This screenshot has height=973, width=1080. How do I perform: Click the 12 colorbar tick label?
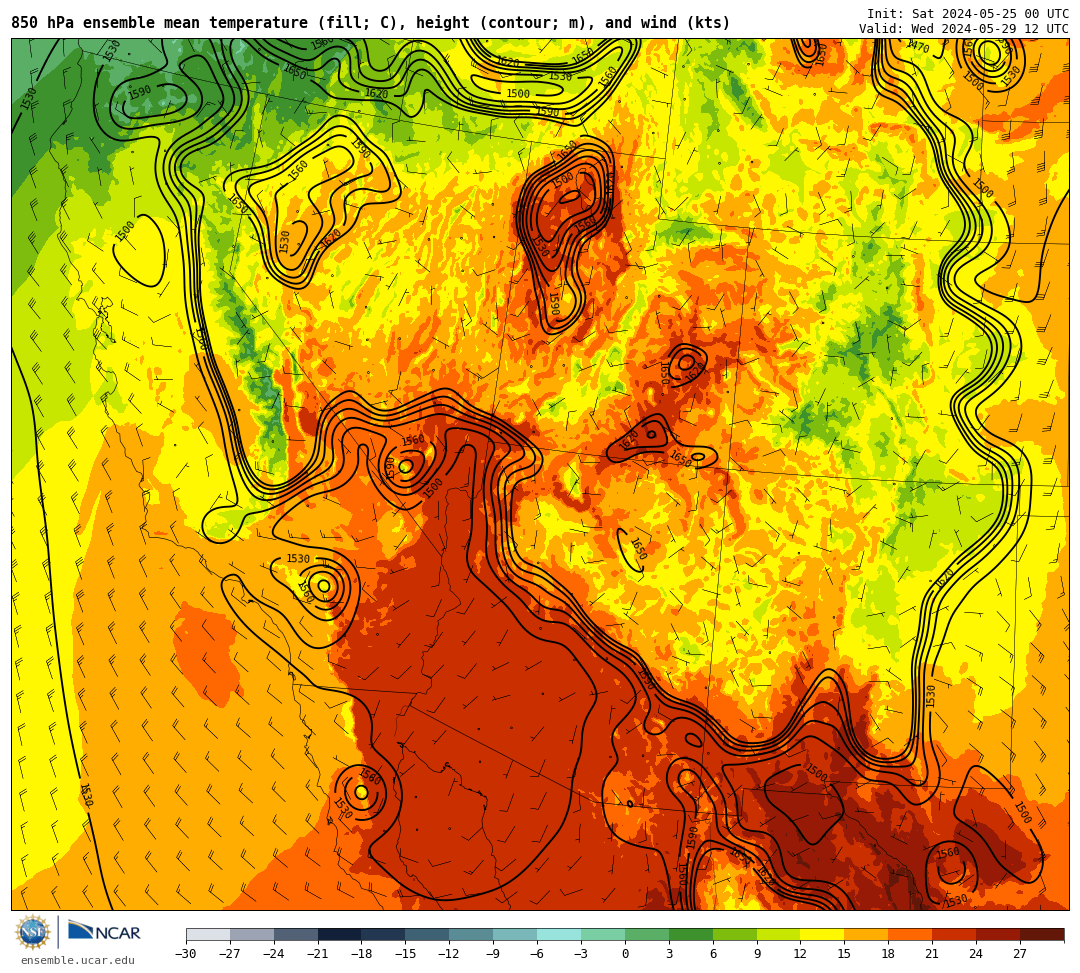point(800,954)
